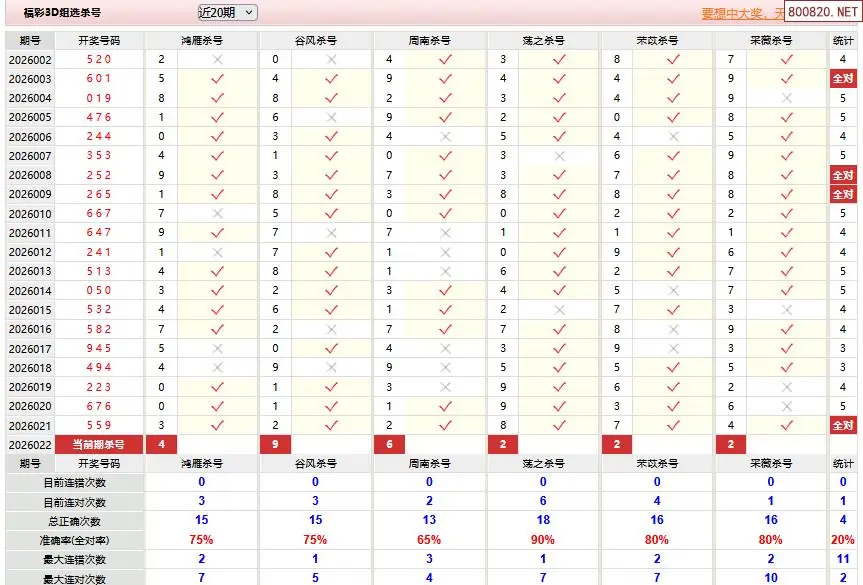Click the red 谷风杀号 prediction 9 for 2026022
Screen dimensions: 863x585
pos(275,444)
